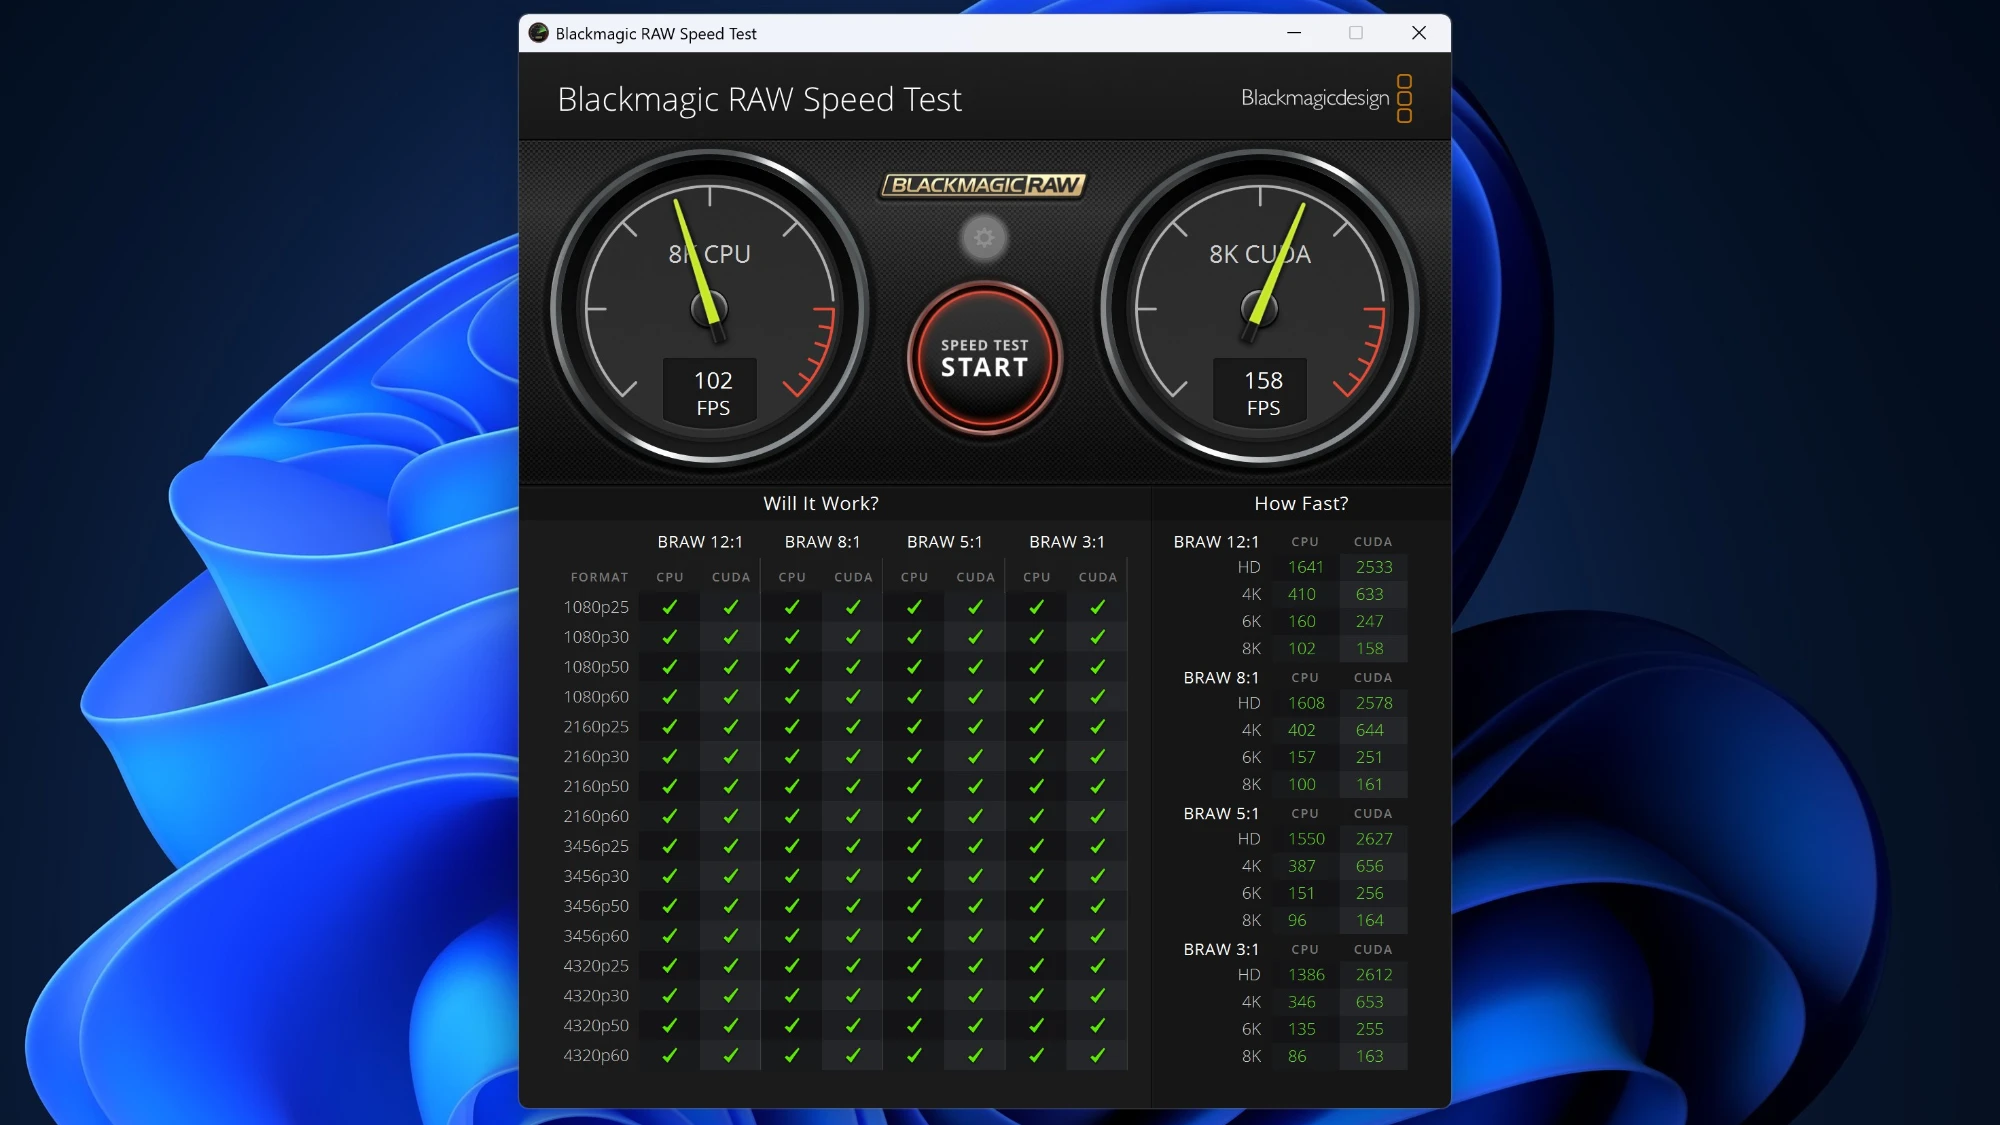The height and width of the screenshot is (1125, 2000).
Task: Click the 2627 BRAW 5:1 HD CUDA value
Action: coord(1373,839)
